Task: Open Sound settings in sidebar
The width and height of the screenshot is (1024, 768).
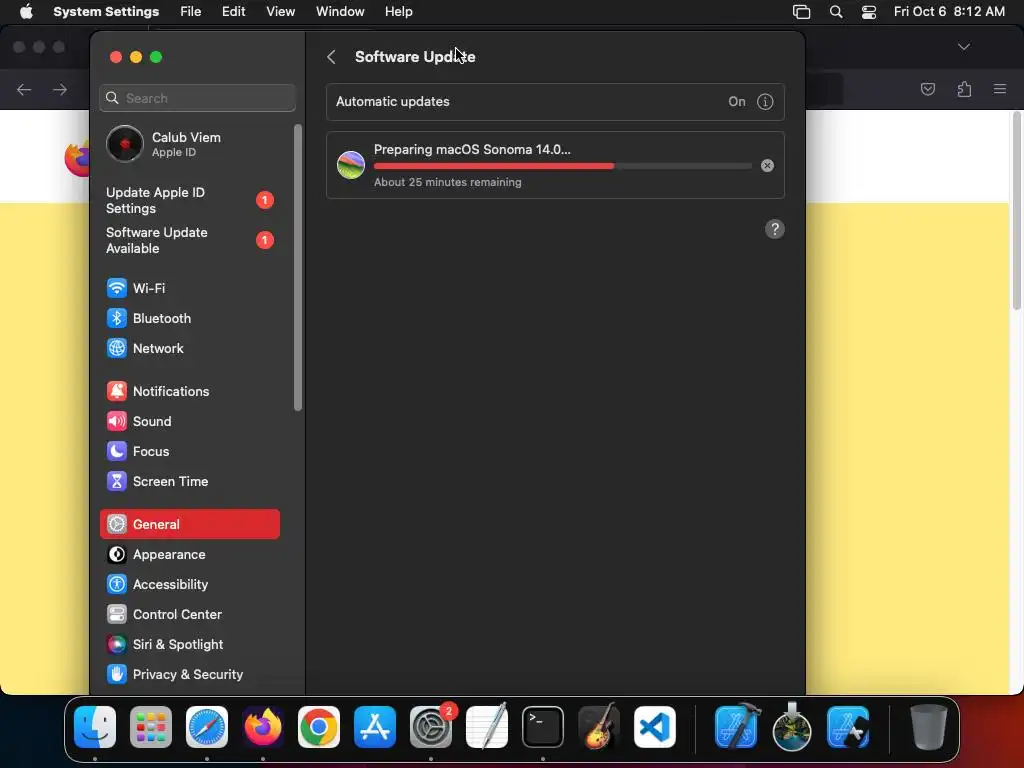Action: 190,421
